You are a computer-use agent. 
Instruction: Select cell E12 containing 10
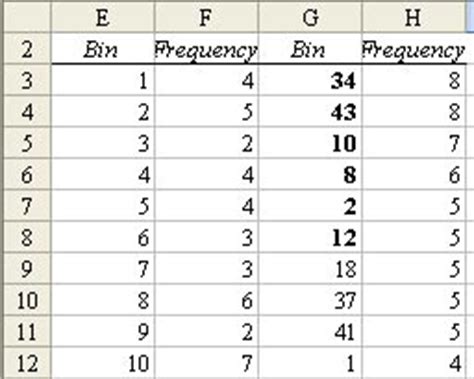click(x=103, y=363)
